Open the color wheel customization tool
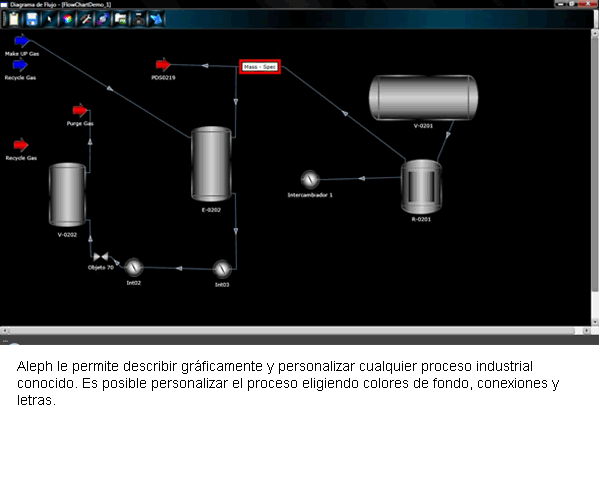Screen dimensions: 600x495 (67, 18)
